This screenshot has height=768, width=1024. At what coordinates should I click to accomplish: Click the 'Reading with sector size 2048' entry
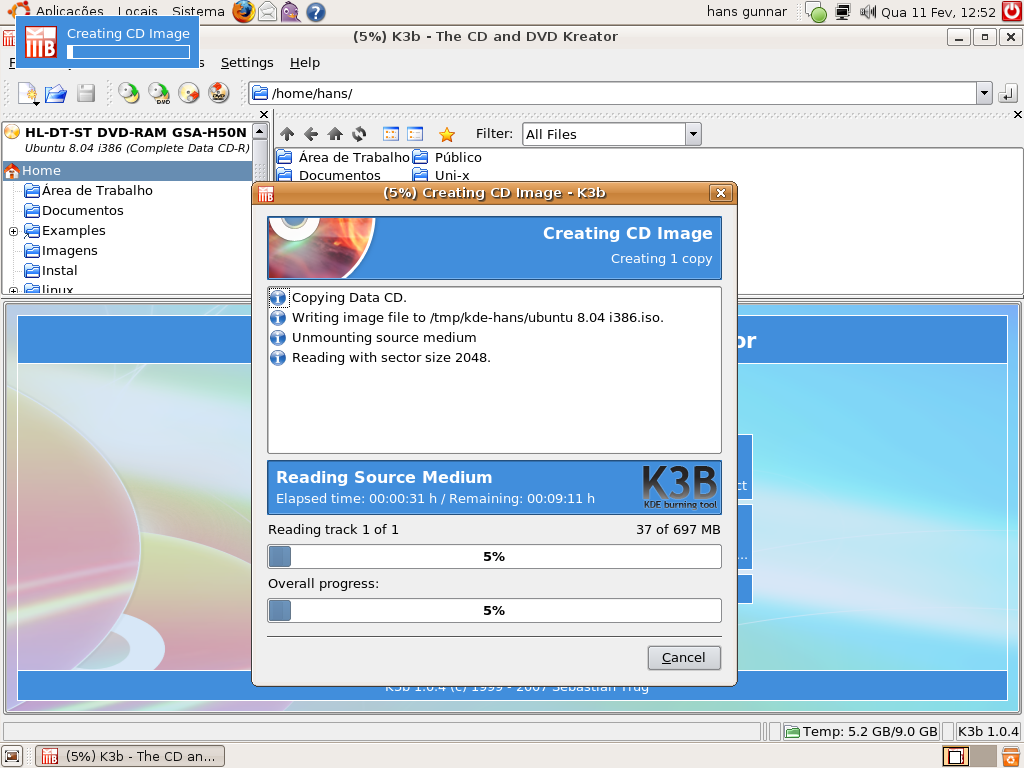[391, 358]
